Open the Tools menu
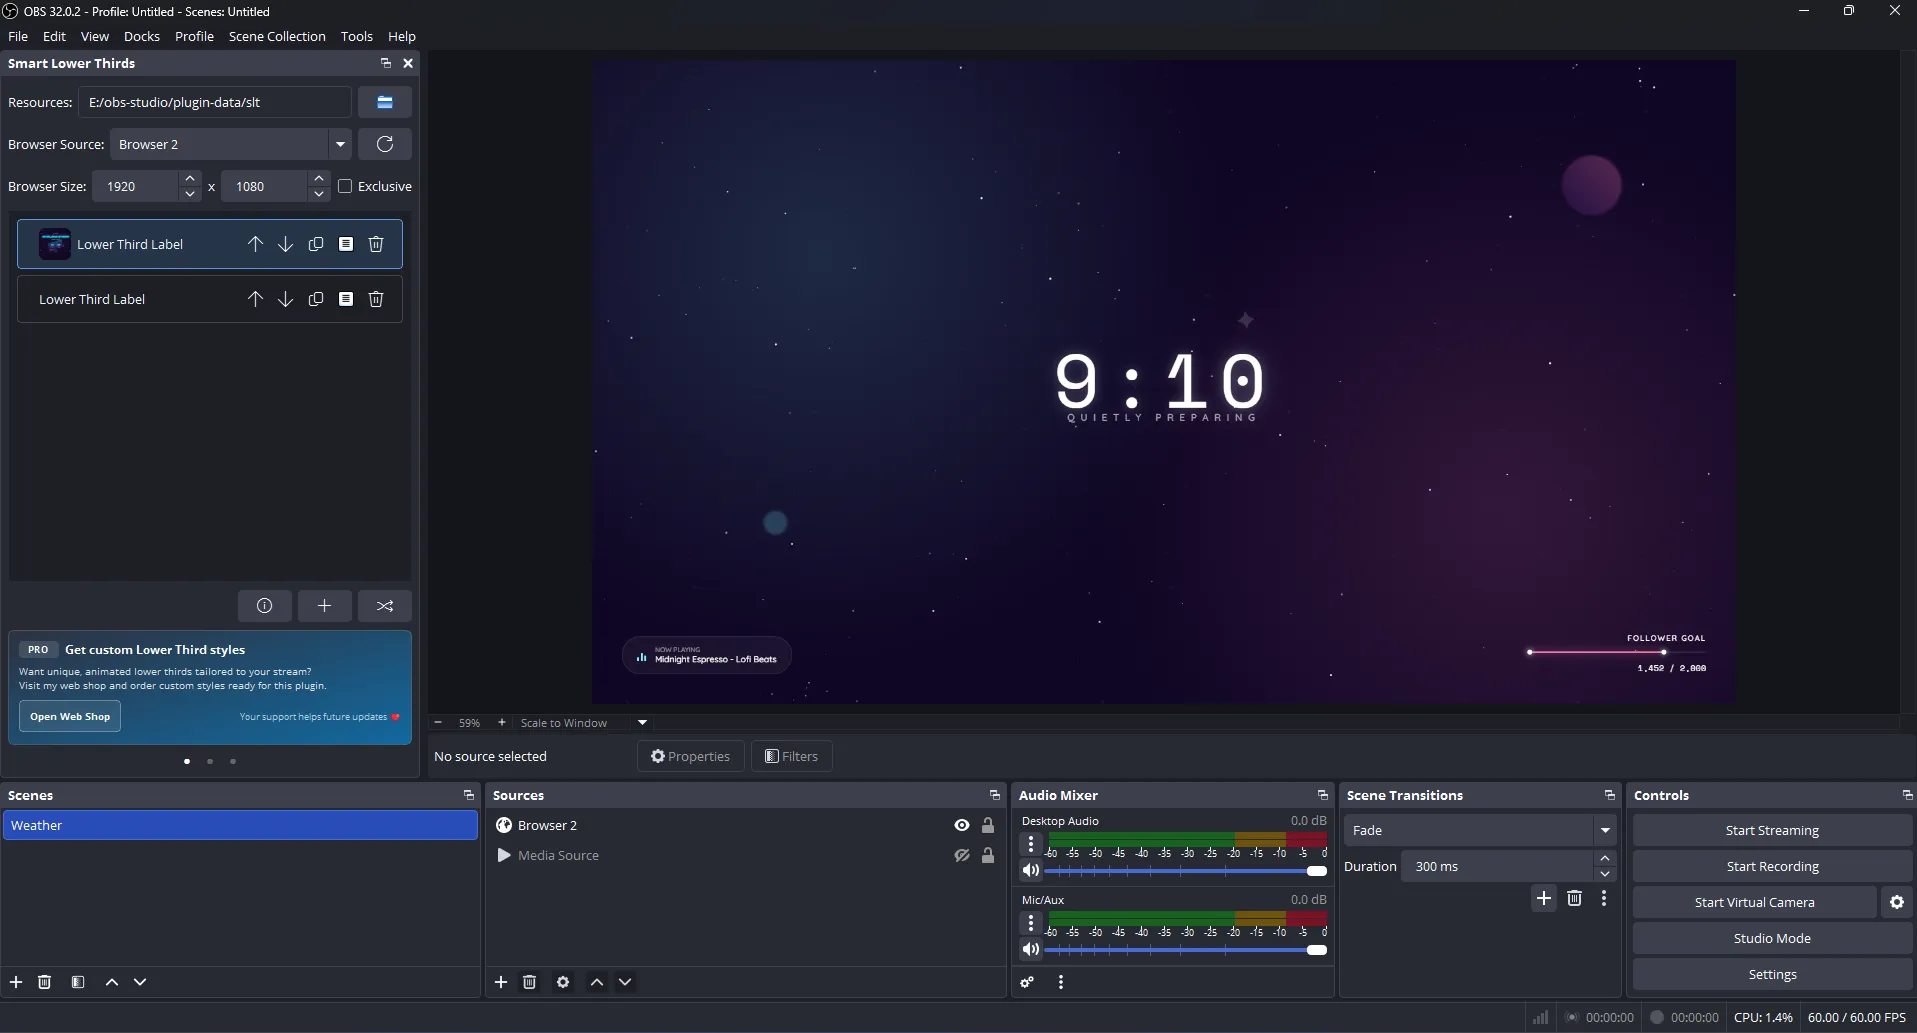This screenshot has width=1917, height=1033. coord(356,36)
